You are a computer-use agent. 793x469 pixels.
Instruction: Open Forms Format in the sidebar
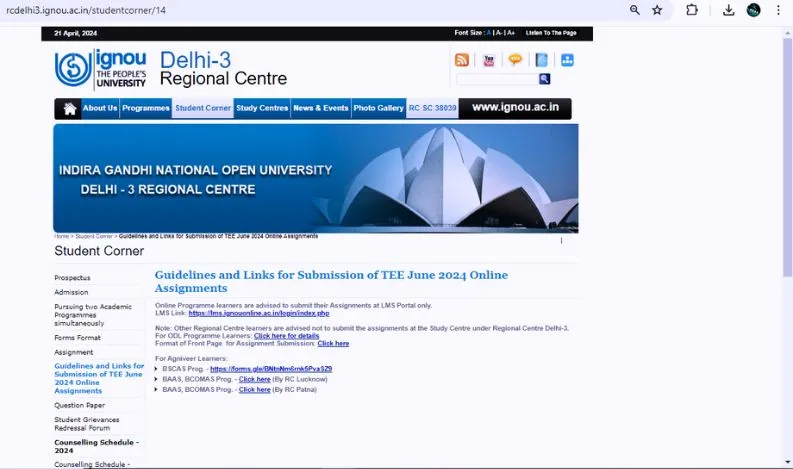pyautogui.click(x=77, y=337)
